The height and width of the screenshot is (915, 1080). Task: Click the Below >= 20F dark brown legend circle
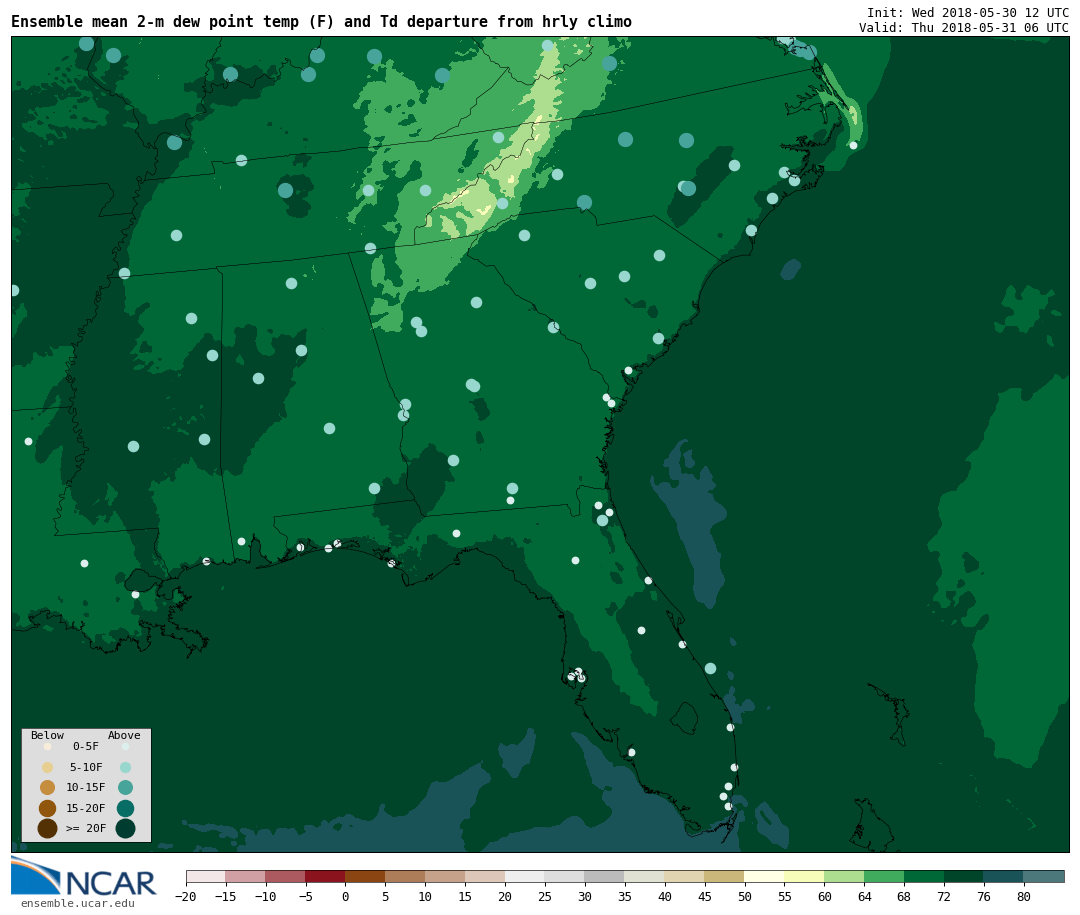click(x=48, y=828)
